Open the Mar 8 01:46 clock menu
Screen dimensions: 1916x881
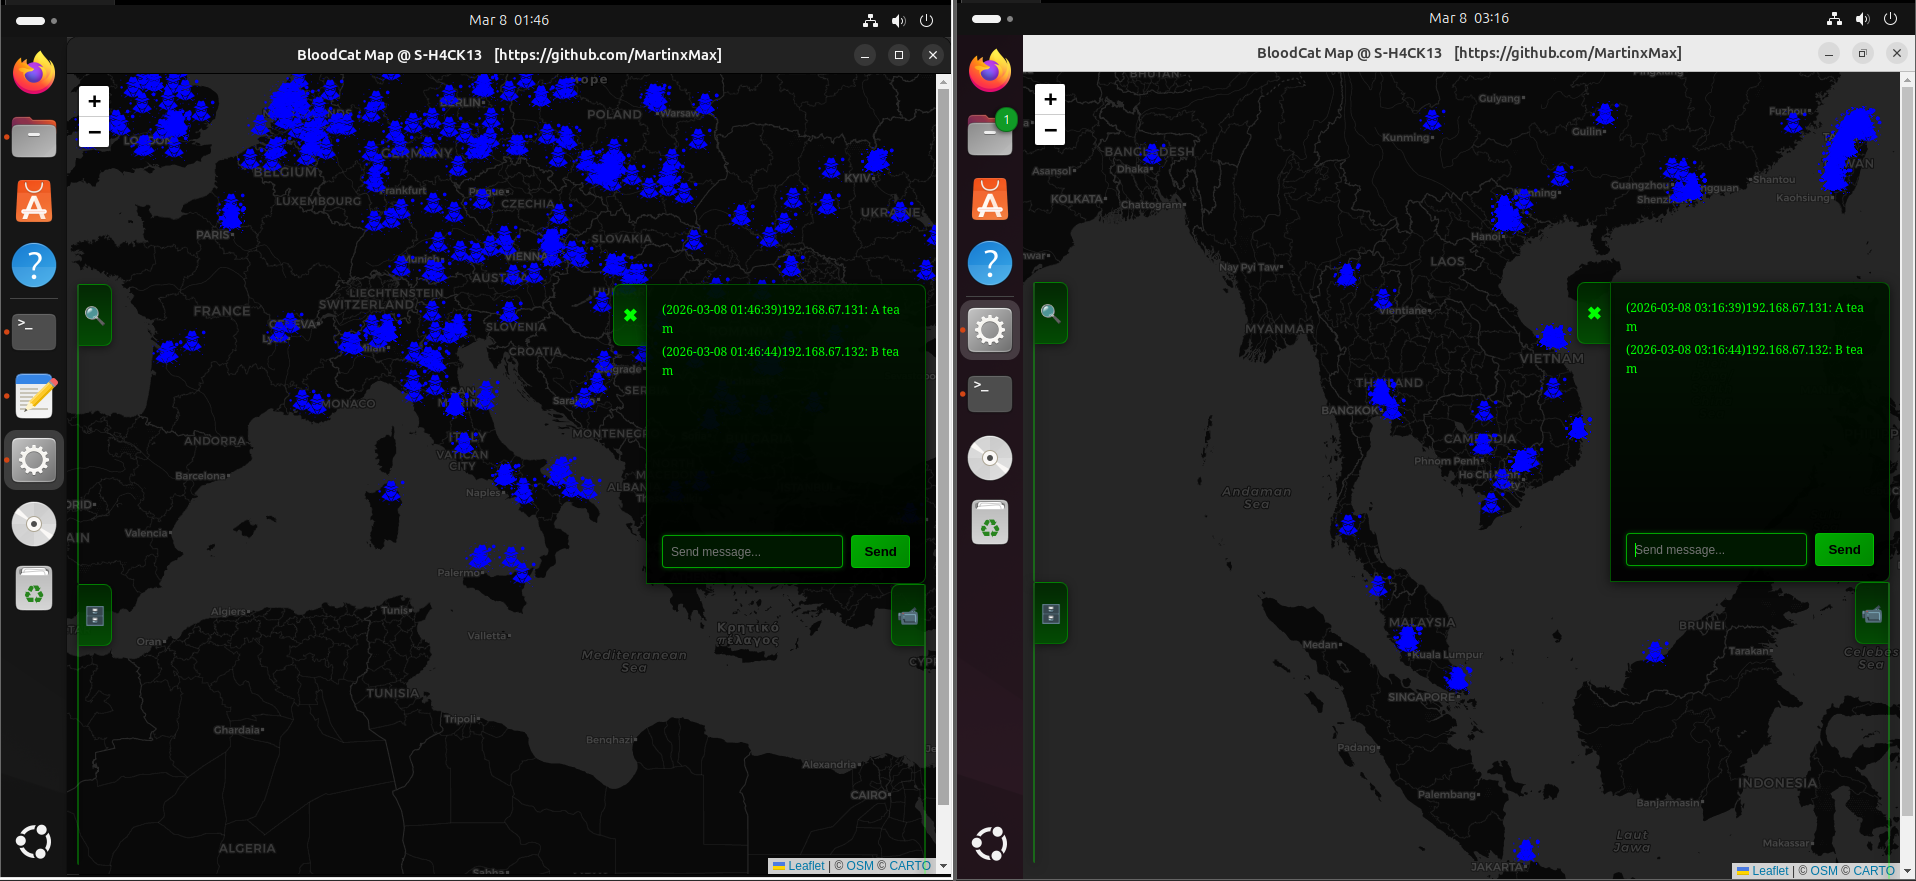coord(509,20)
